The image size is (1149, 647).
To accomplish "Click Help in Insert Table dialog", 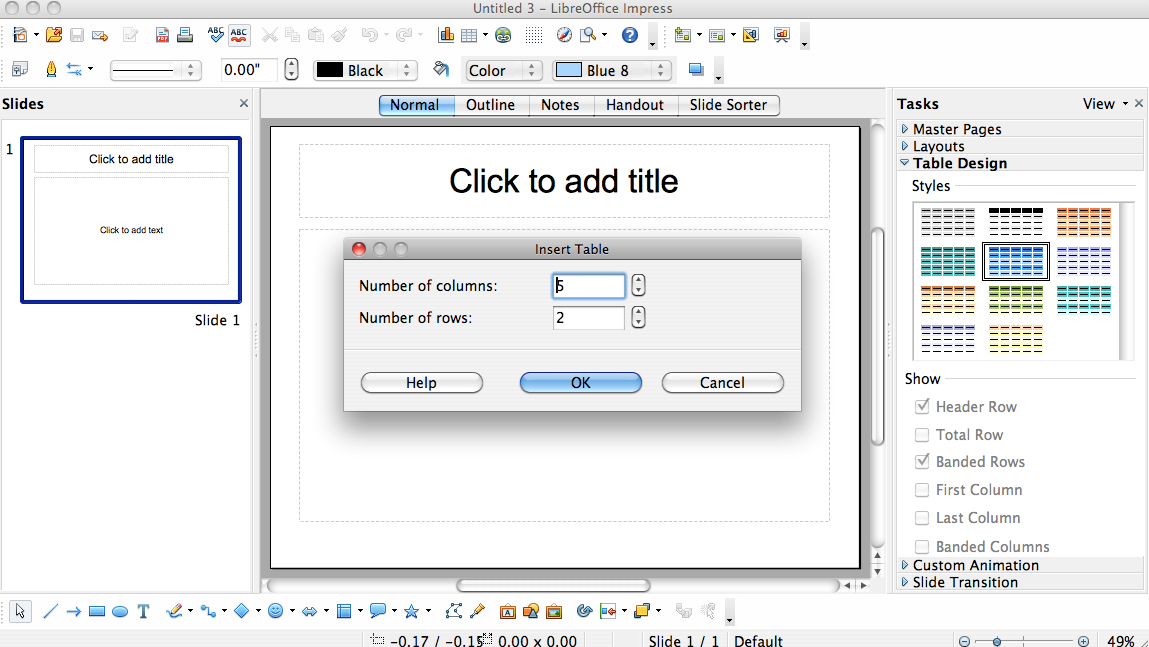I will click(x=421, y=382).
